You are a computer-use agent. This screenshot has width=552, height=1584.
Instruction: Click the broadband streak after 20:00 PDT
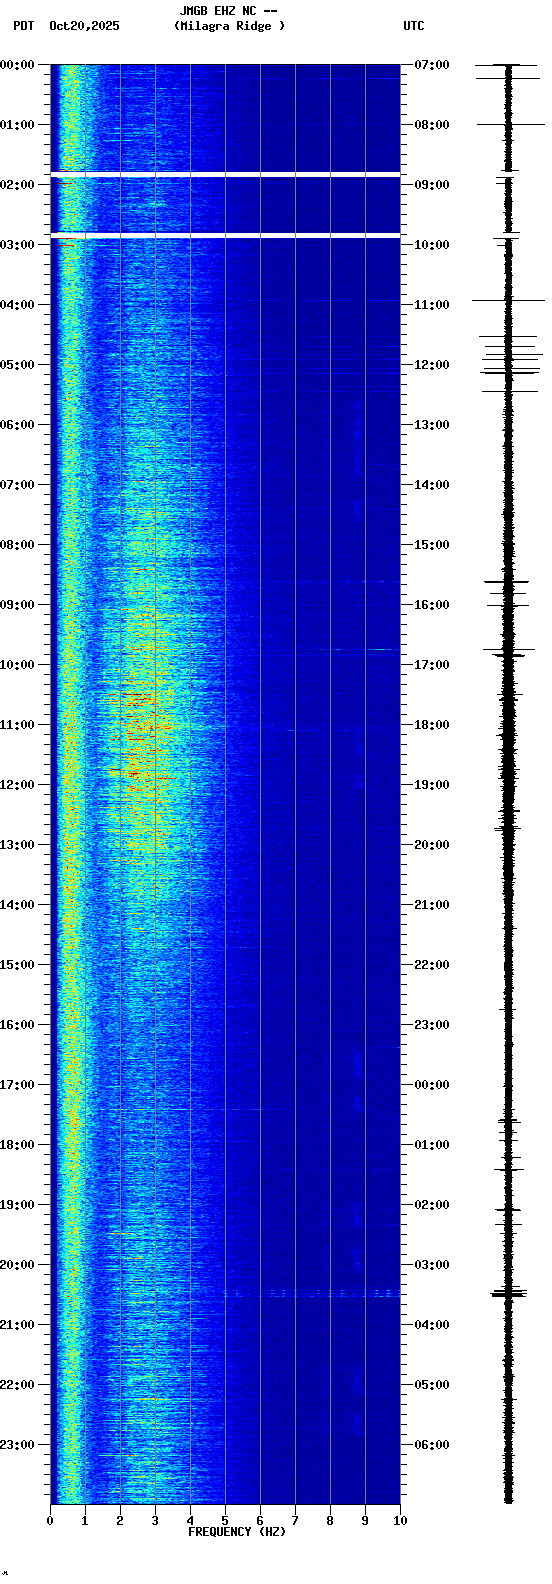point(310,1294)
